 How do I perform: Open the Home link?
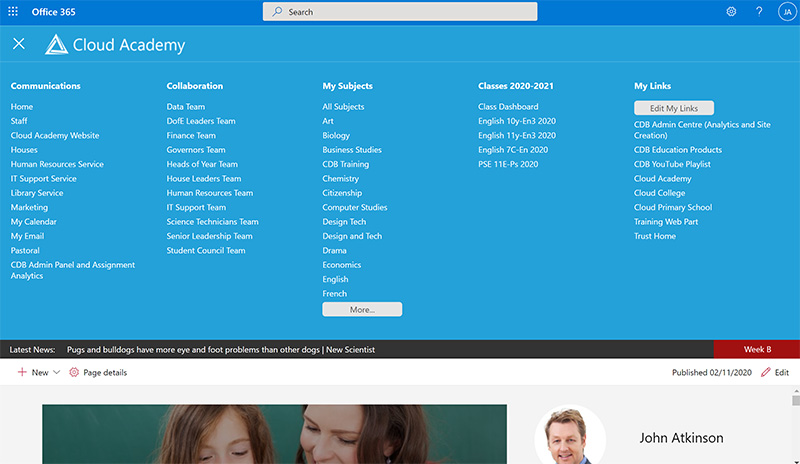coord(22,107)
